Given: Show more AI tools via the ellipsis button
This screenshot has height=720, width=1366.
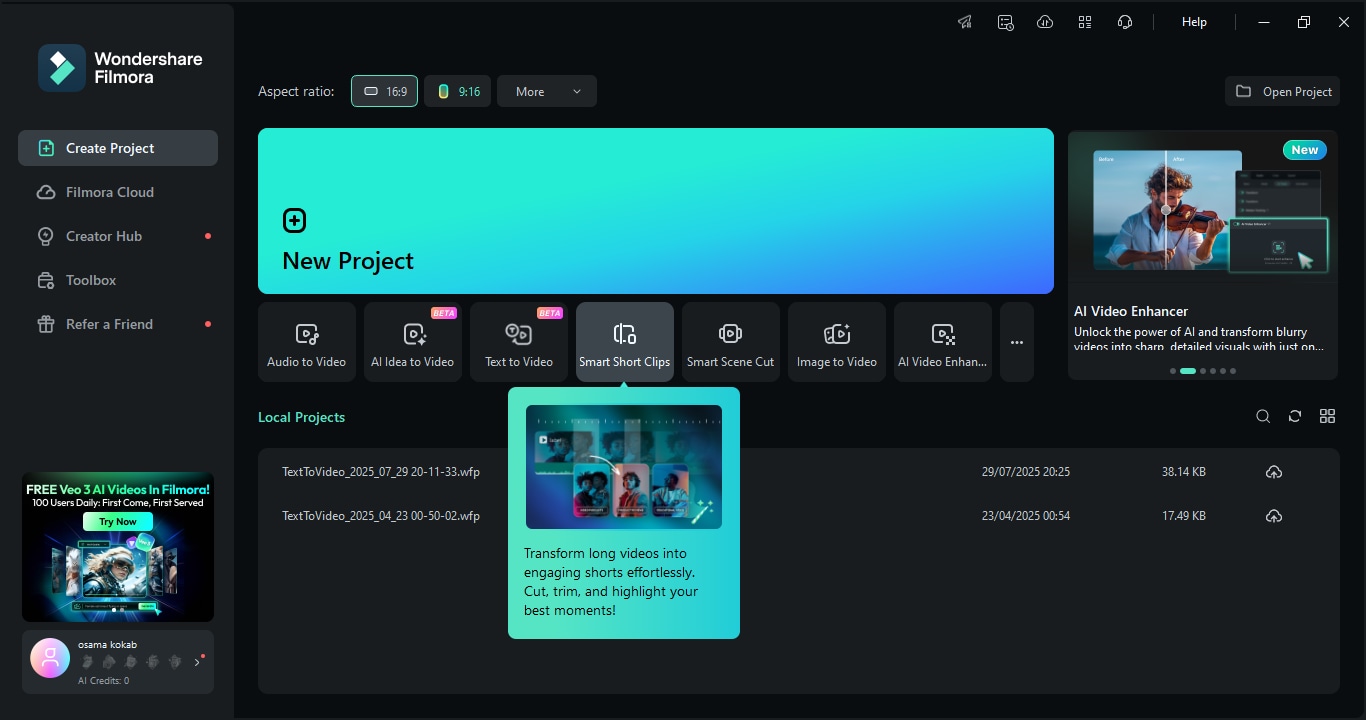Looking at the screenshot, I should [x=1017, y=342].
